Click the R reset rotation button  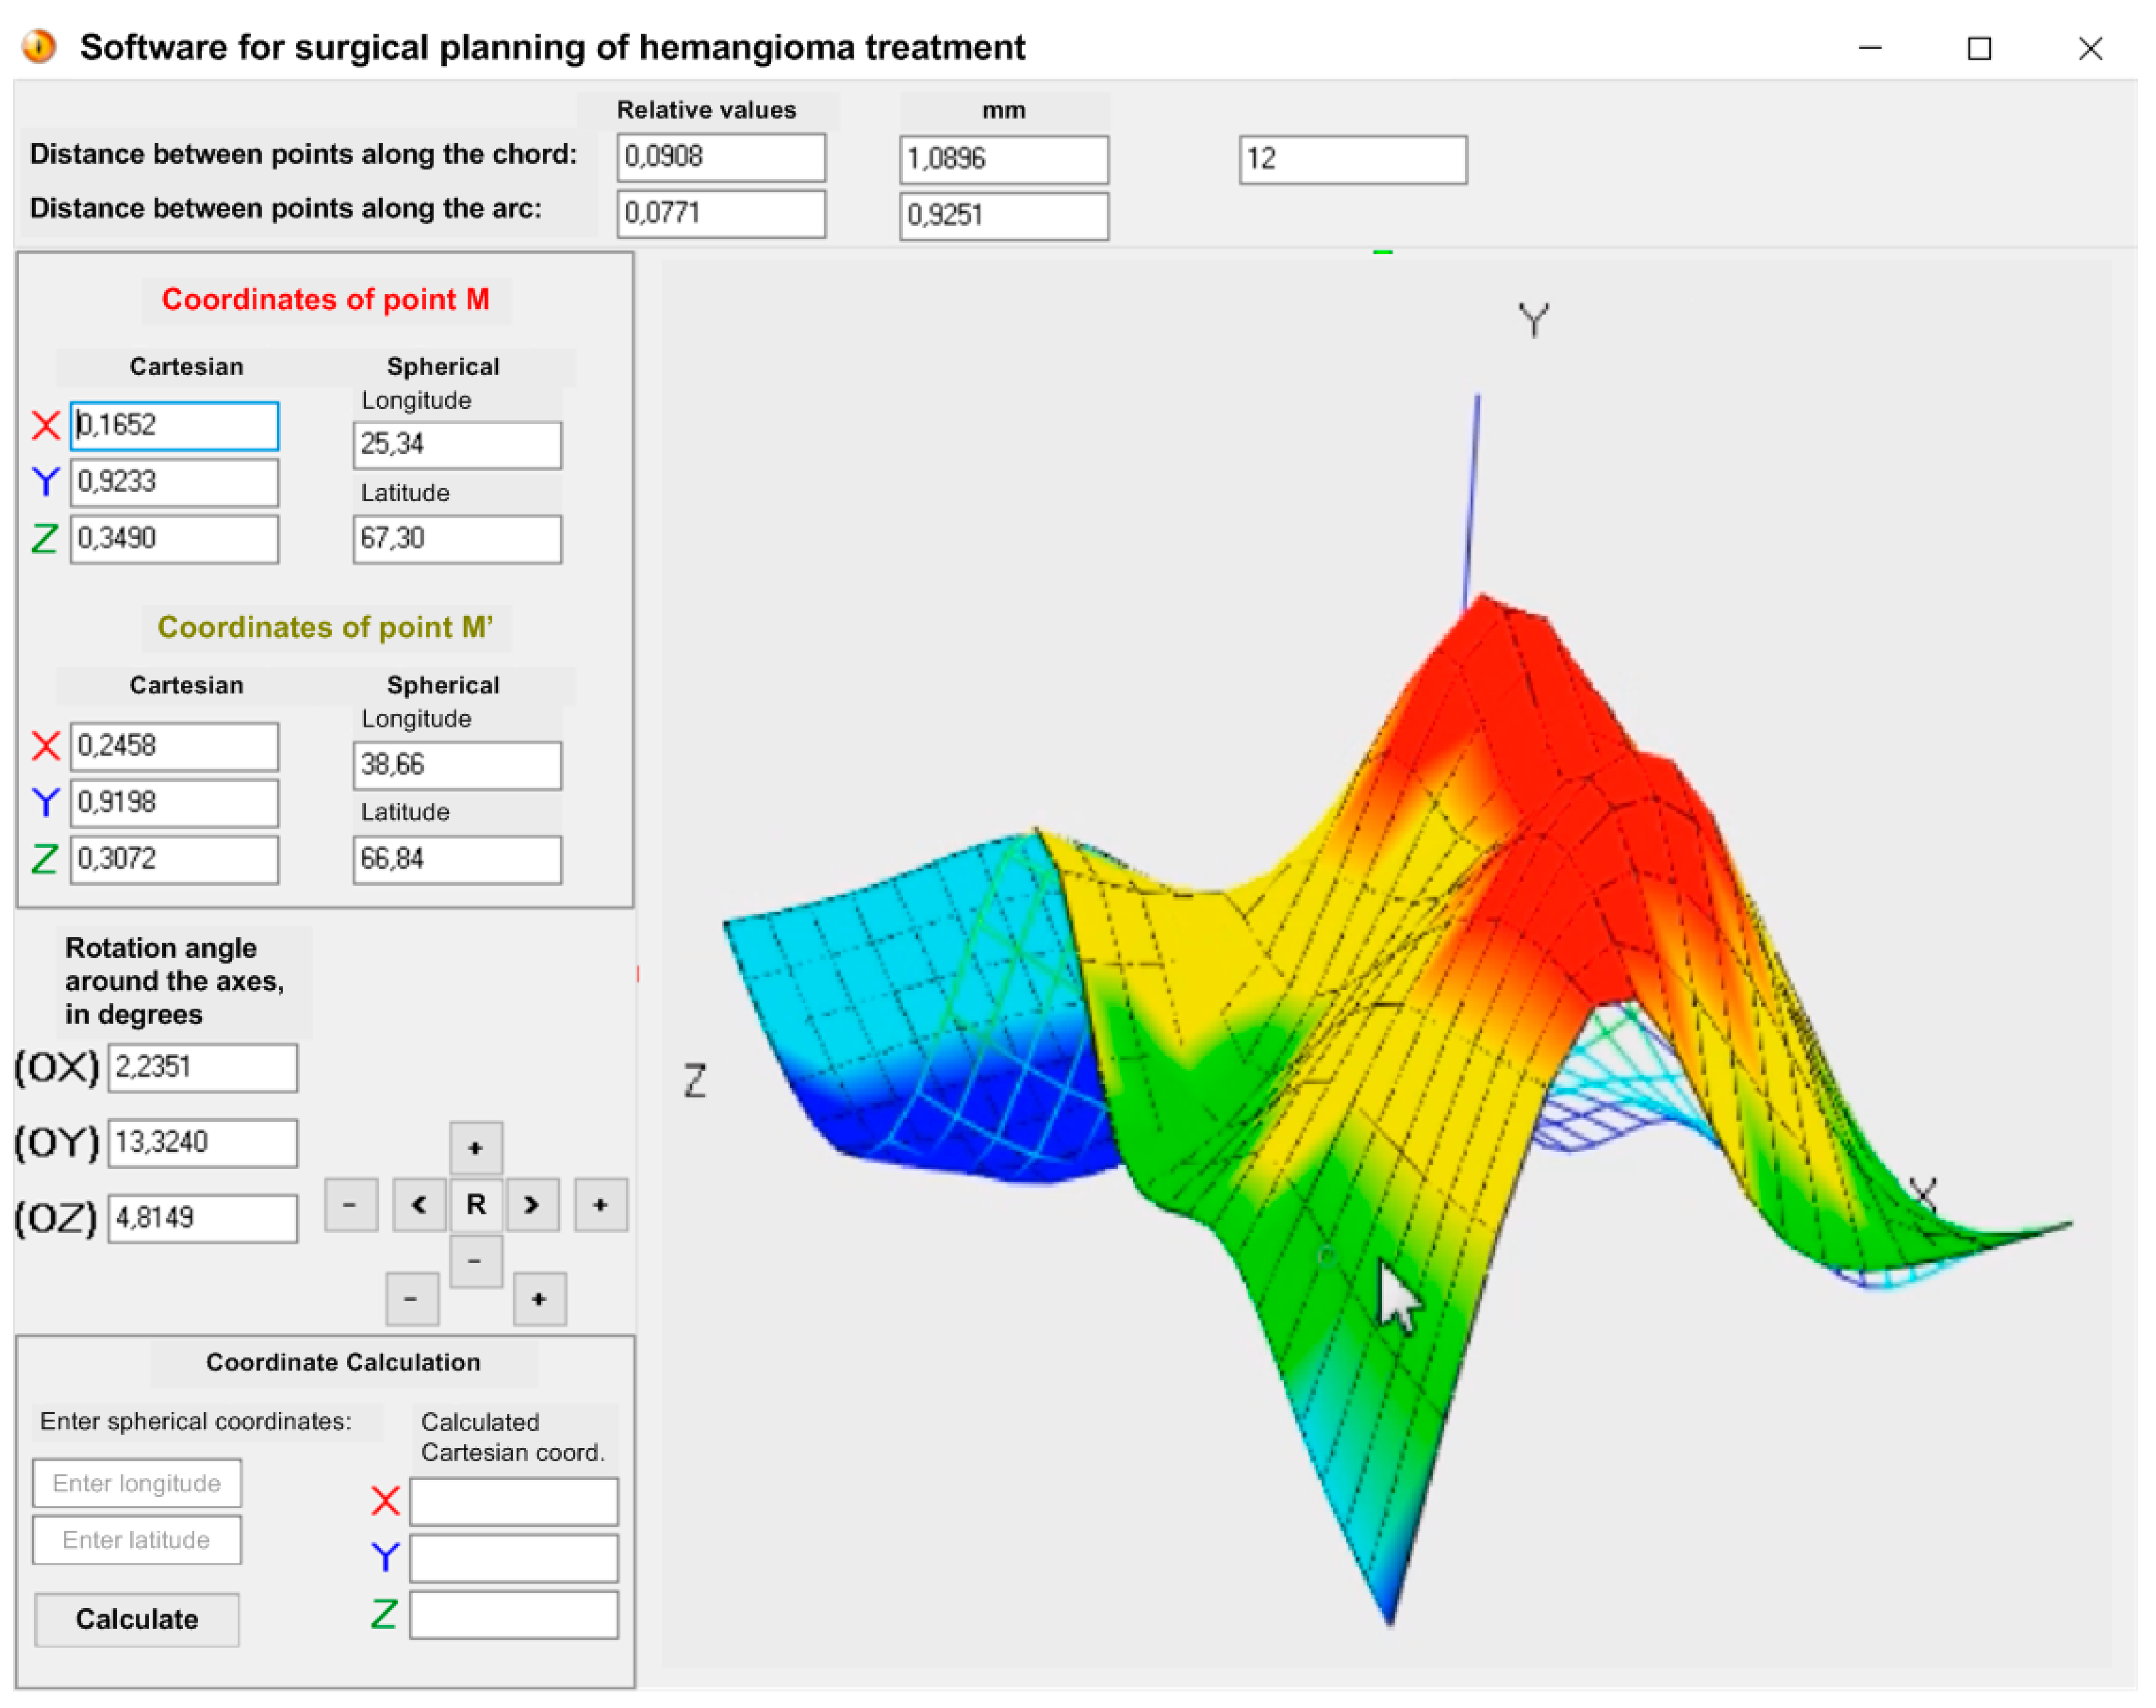[476, 1205]
